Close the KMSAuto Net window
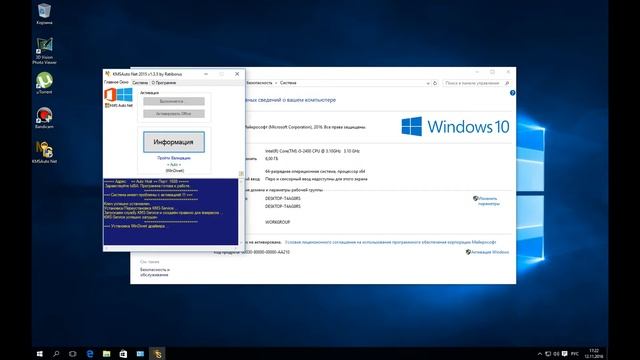640x360 pixels. coord(237,74)
